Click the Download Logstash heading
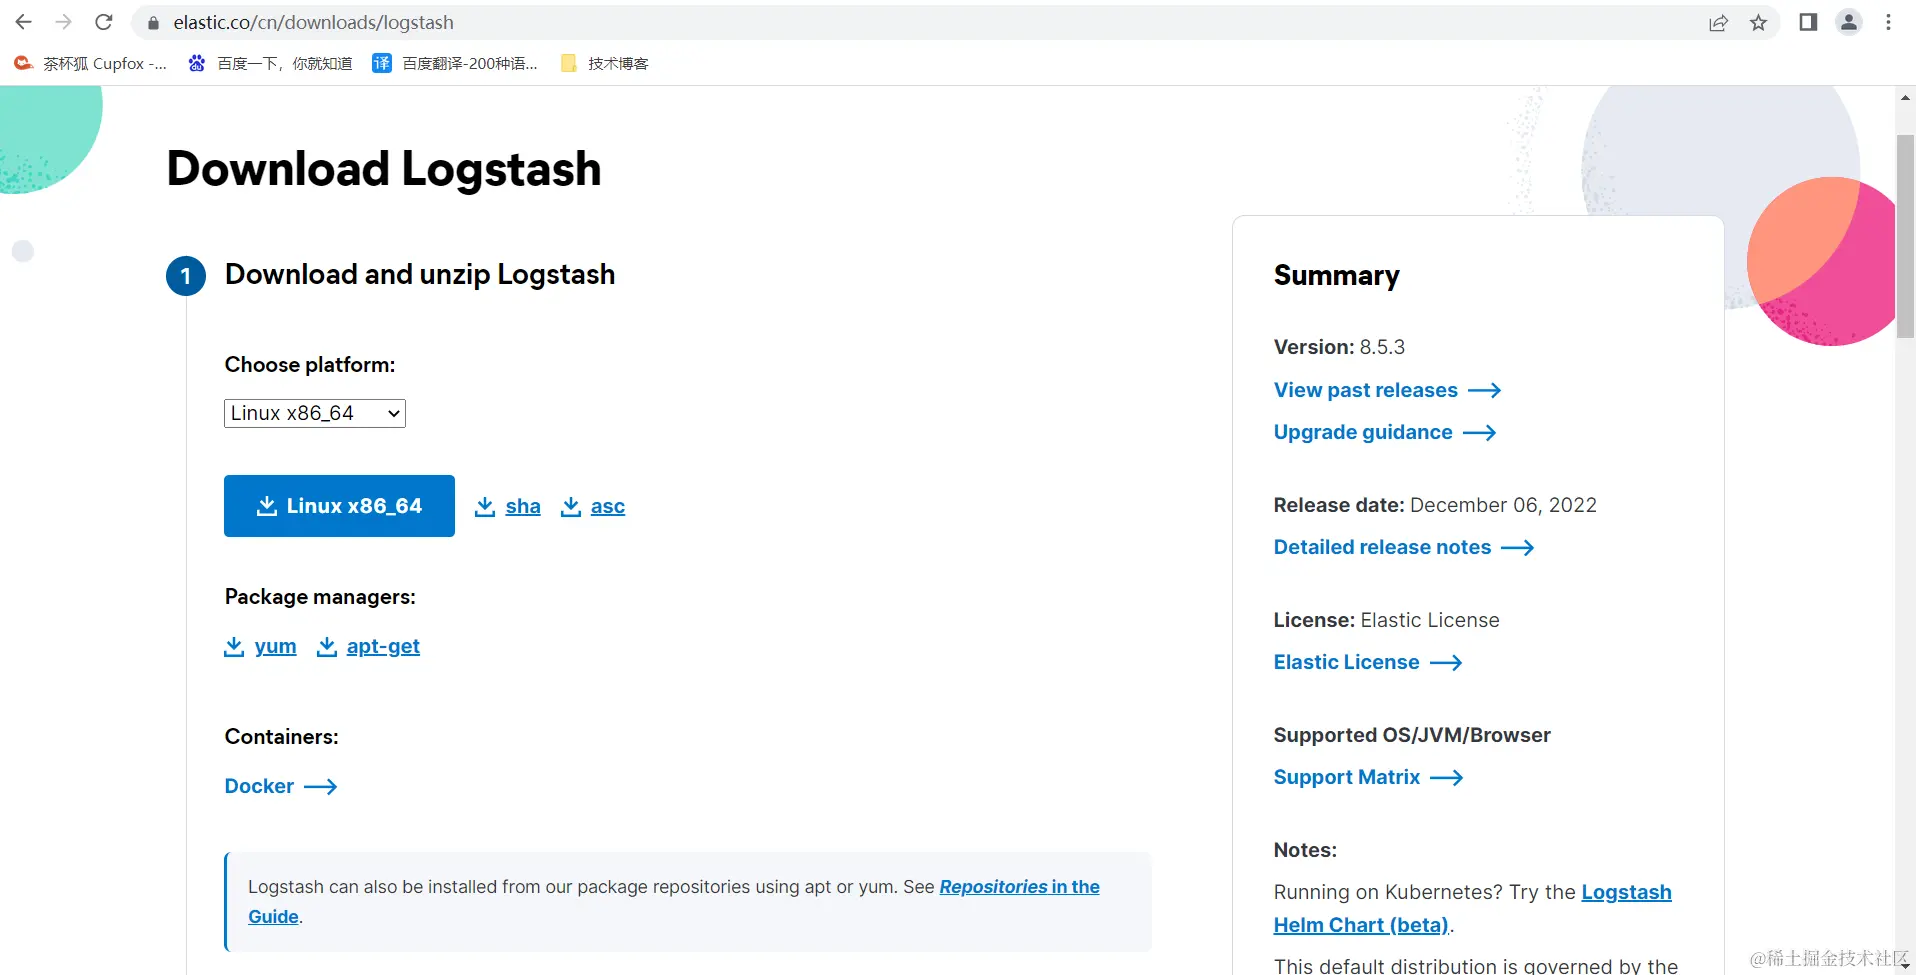 click(x=384, y=168)
